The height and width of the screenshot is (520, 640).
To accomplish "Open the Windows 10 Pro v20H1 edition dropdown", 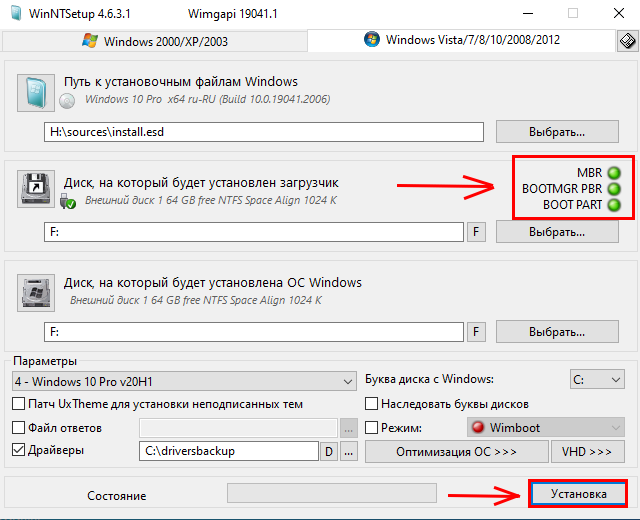I will pos(184,381).
